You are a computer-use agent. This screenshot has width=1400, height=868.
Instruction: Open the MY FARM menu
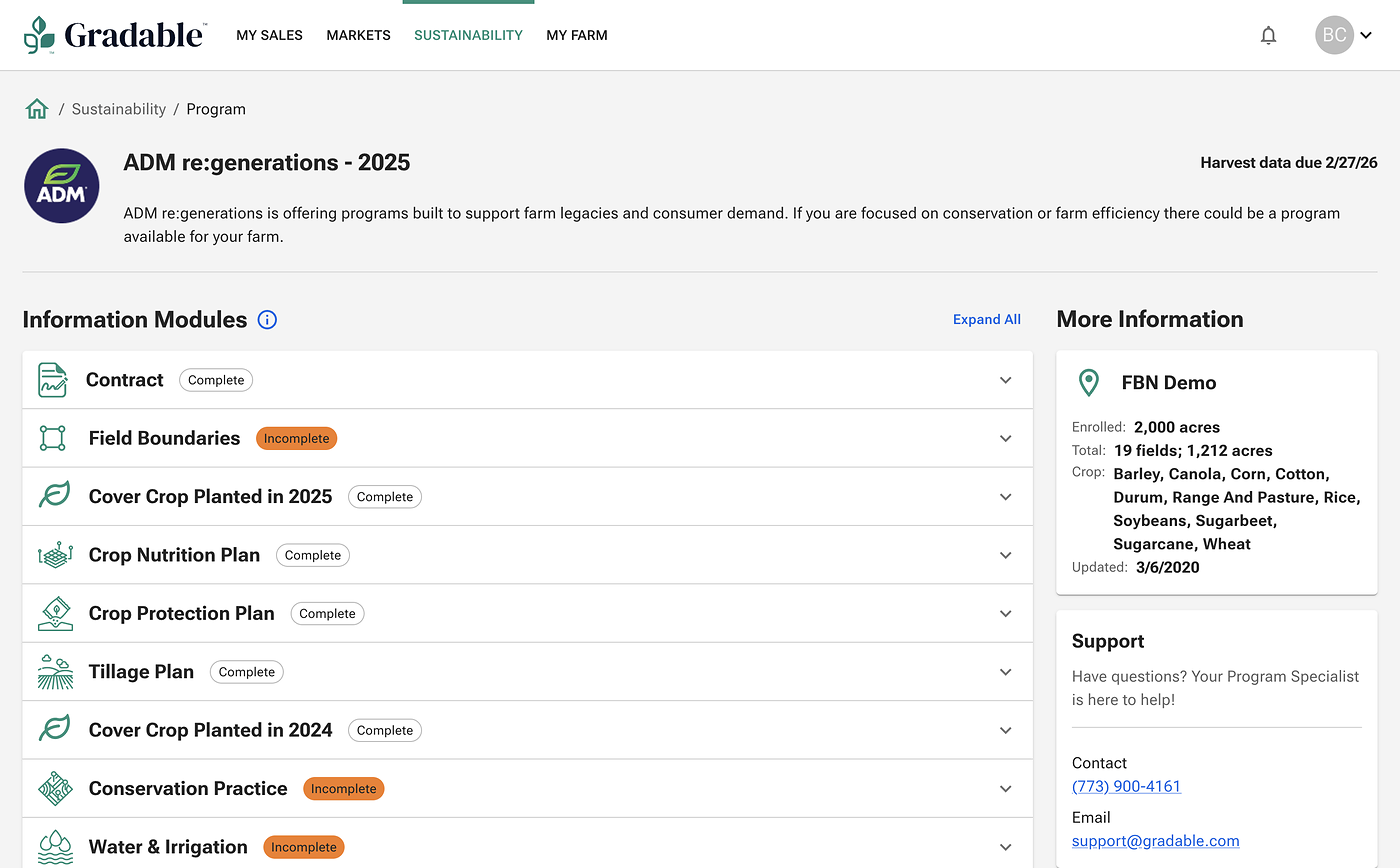(577, 35)
